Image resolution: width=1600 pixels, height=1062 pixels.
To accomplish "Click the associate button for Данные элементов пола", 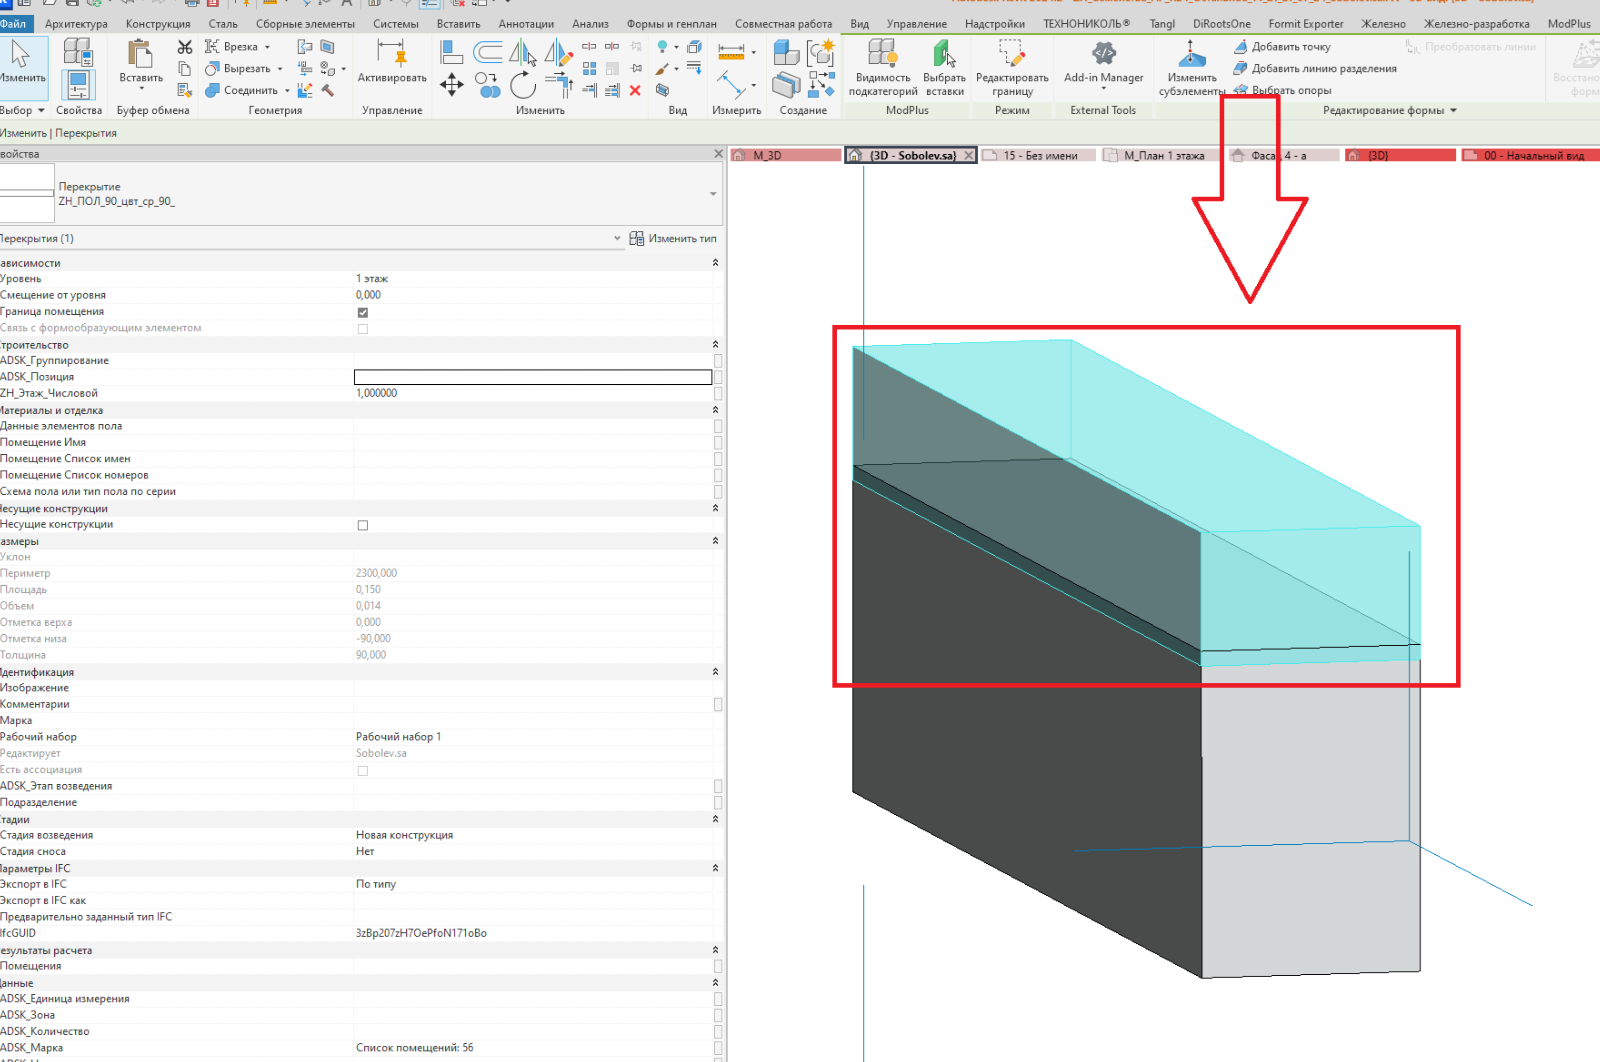I will tap(718, 426).
